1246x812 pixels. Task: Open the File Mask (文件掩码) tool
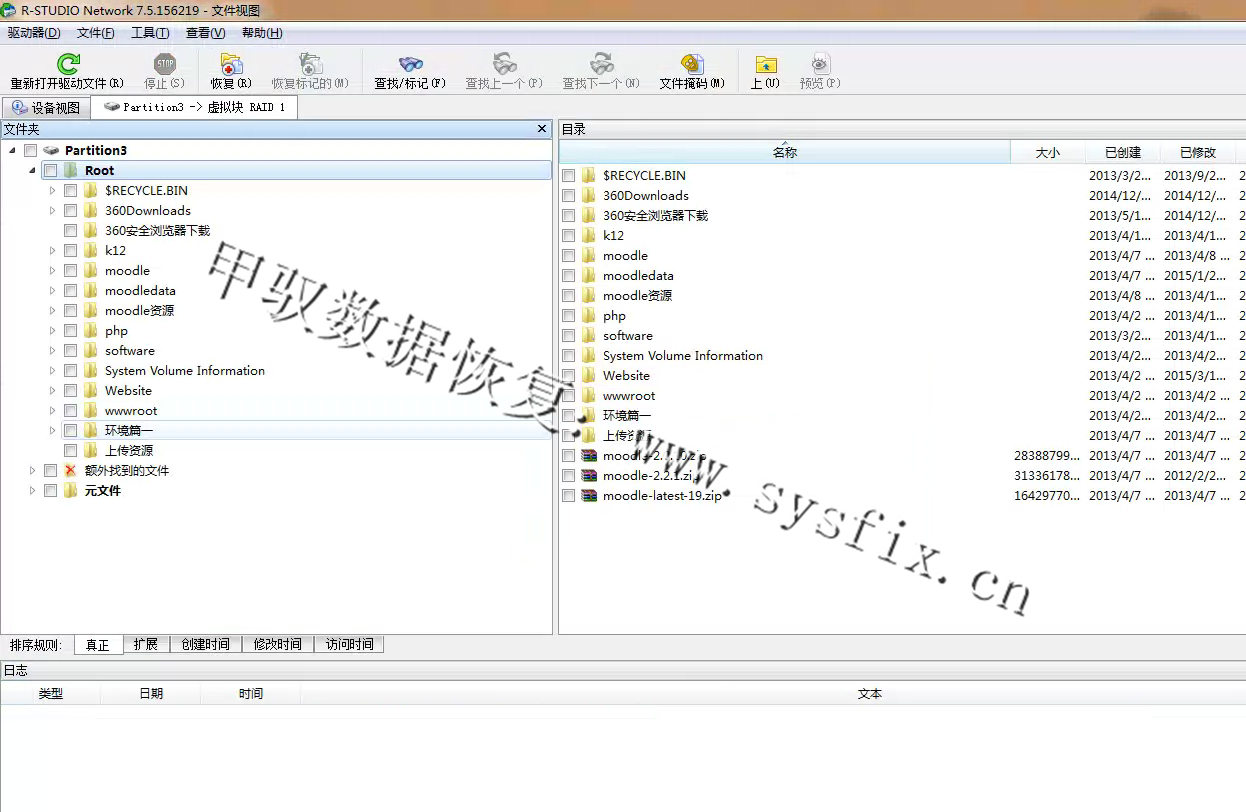692,64
